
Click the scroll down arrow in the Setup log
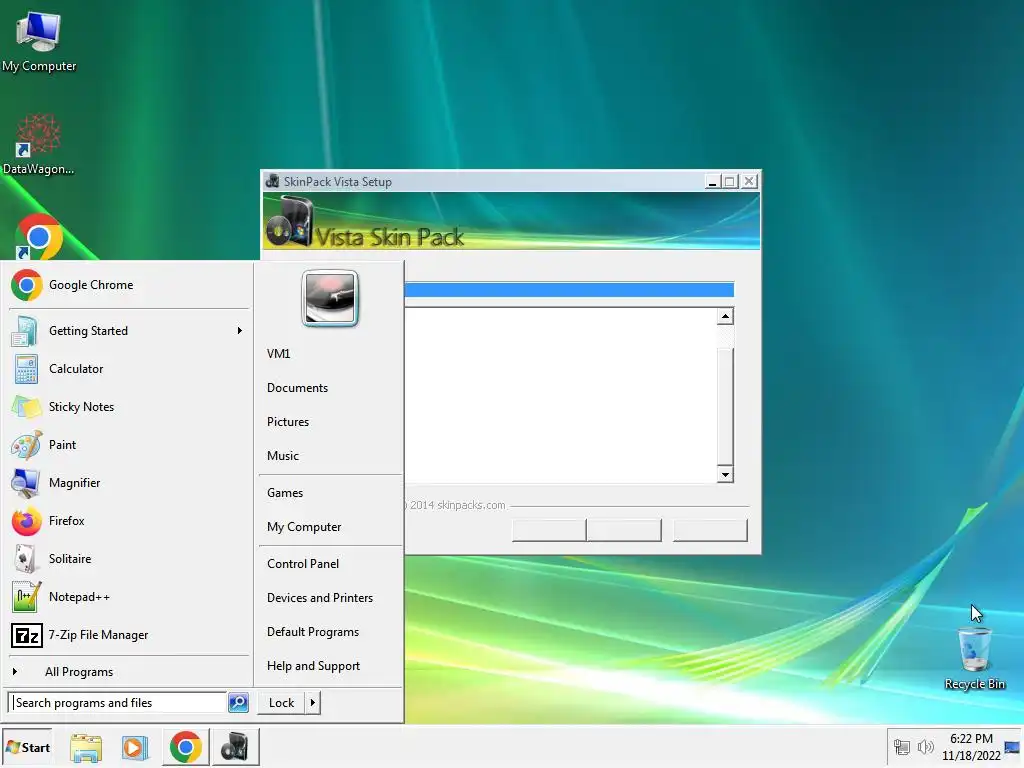click(725, 475)
